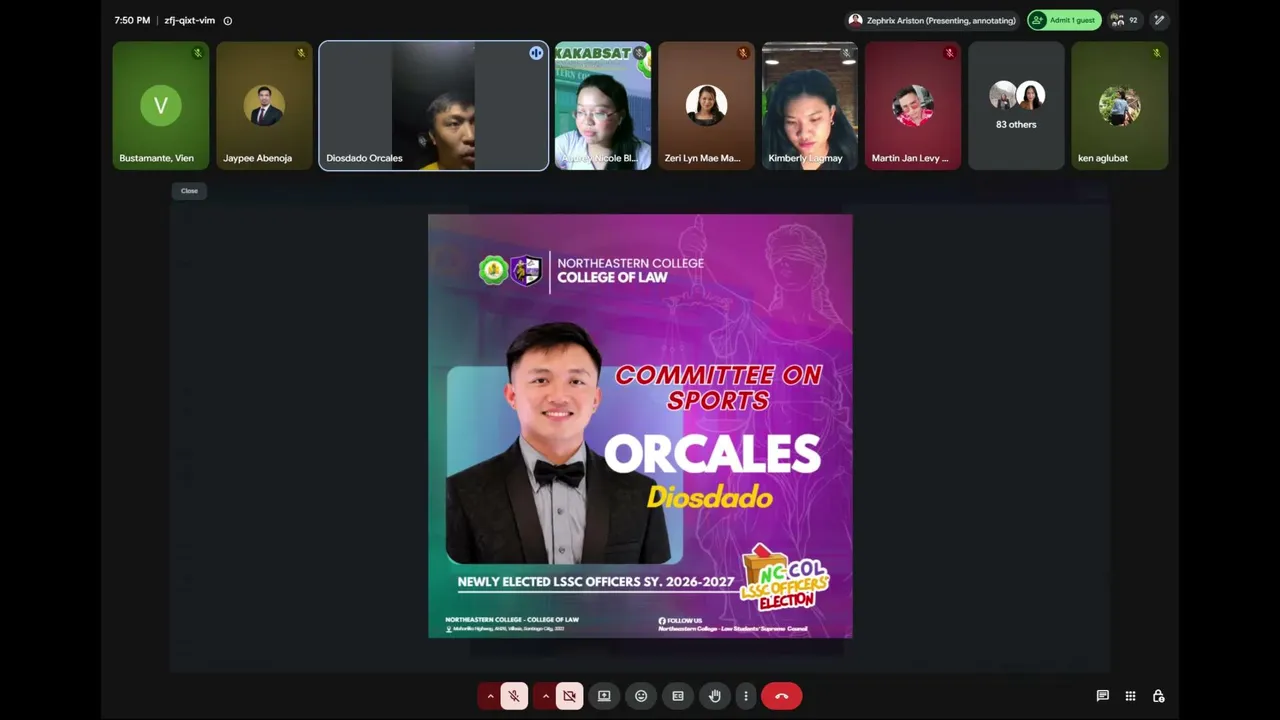This screenshot has height=720, width=1280.
Task: Open the activities grid icon
Action: click(x=1130, y=696)
